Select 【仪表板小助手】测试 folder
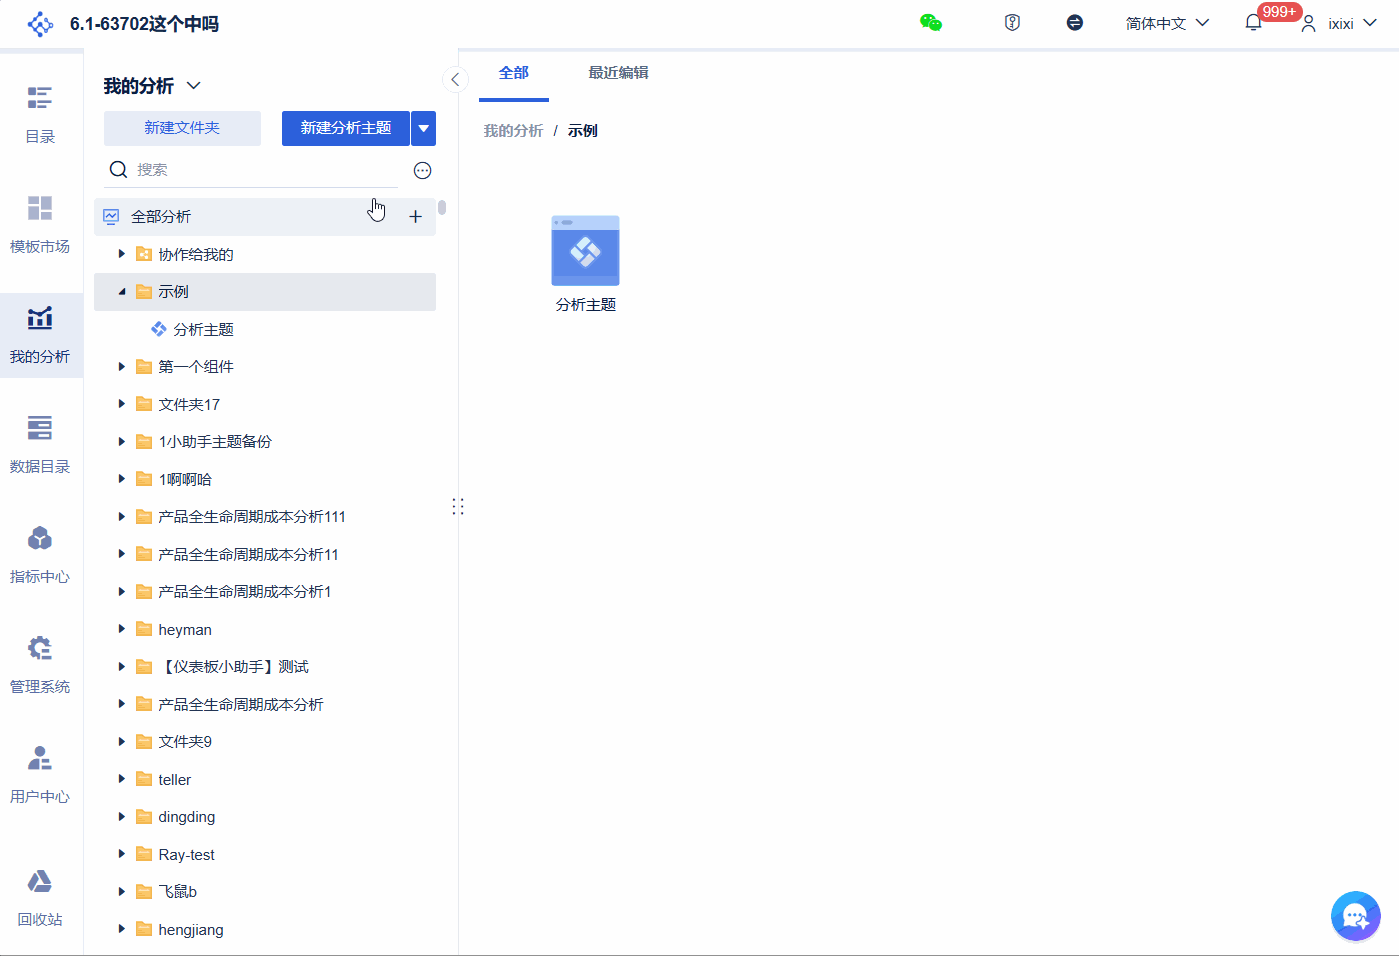 [x=265, y=667]
